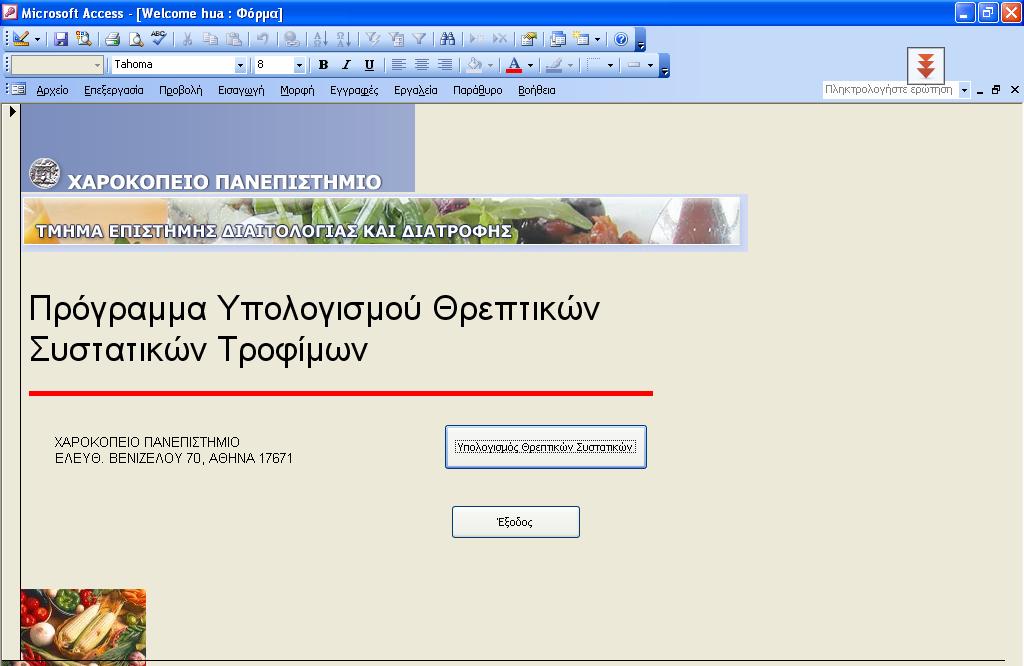The width and height of the screenshot is (1024, 666).
Task: Toggle Underline formatting
Action: tap(369, 65)
